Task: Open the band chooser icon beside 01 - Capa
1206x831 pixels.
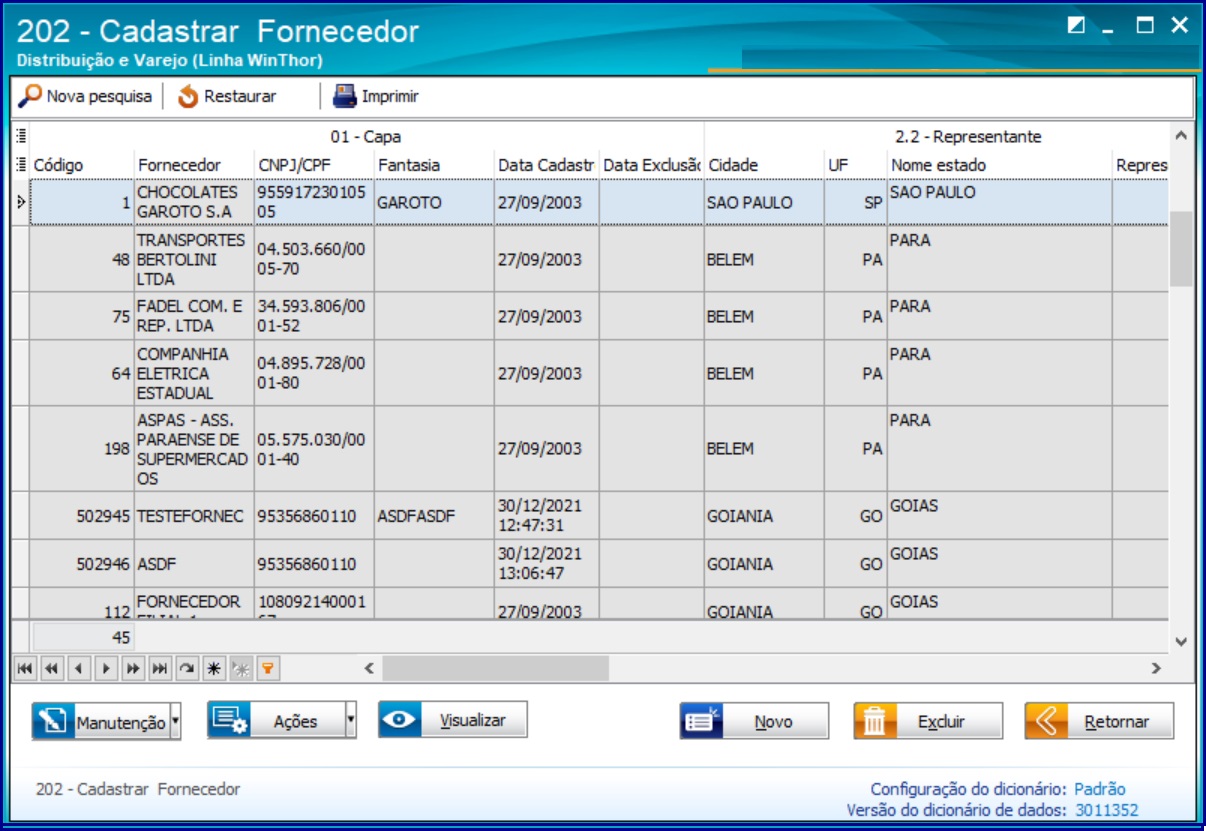Action: (x=21, y=136)
